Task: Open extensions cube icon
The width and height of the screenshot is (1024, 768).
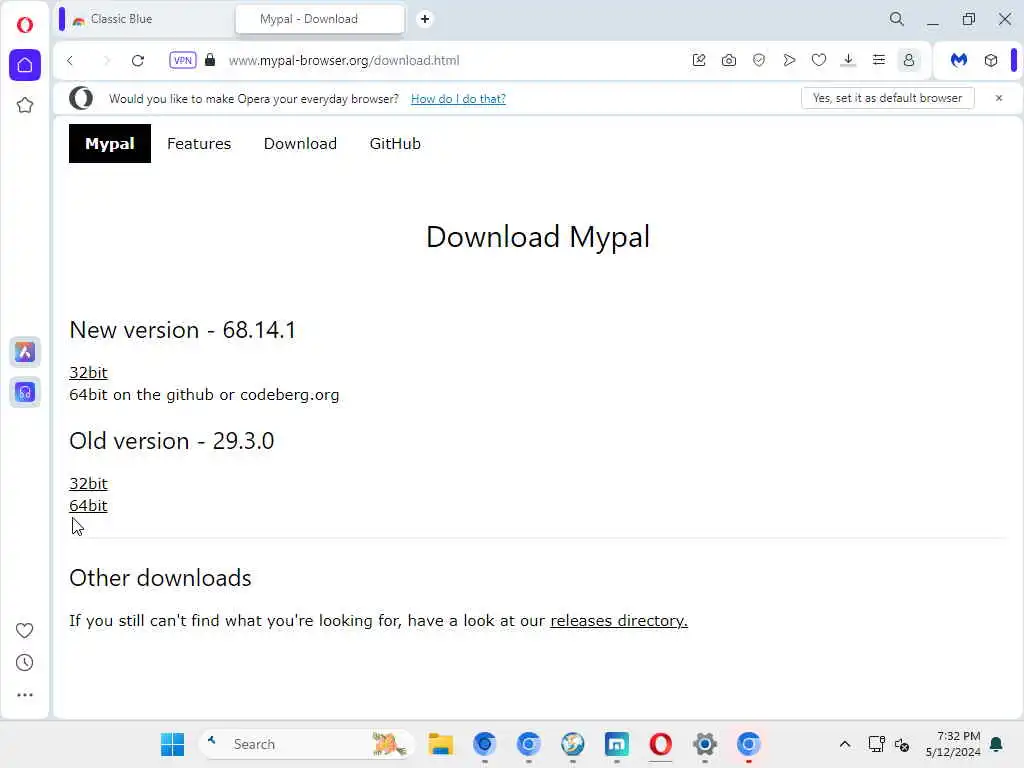Action: pos(991,61)
